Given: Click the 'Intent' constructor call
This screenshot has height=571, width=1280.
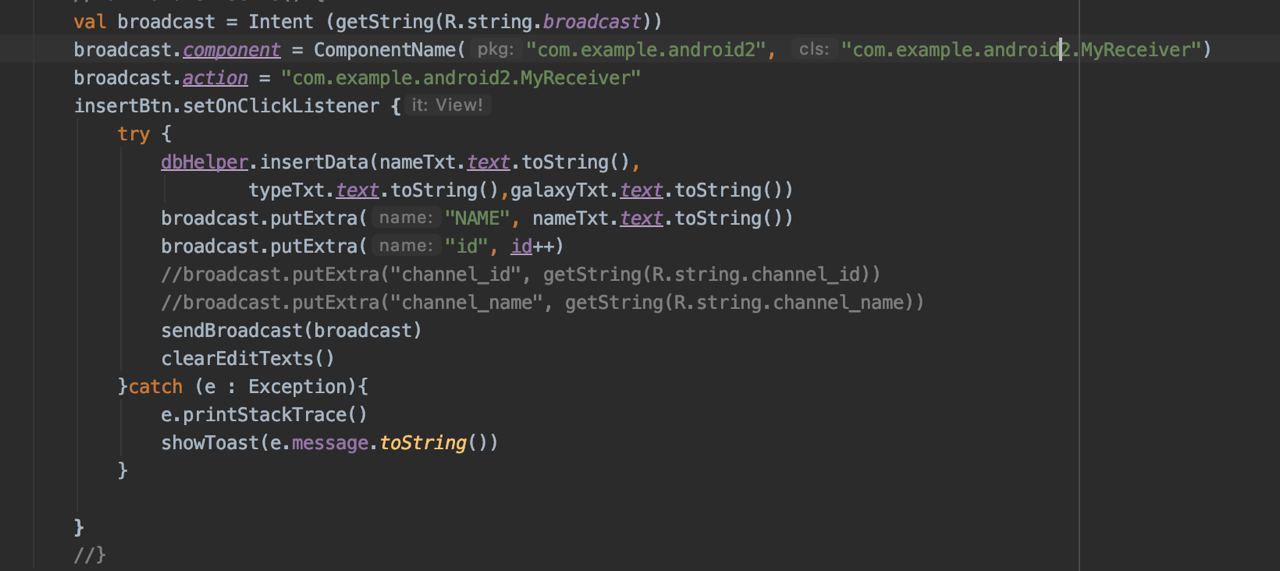Looking at the screenshot, I should coord(280,21).
